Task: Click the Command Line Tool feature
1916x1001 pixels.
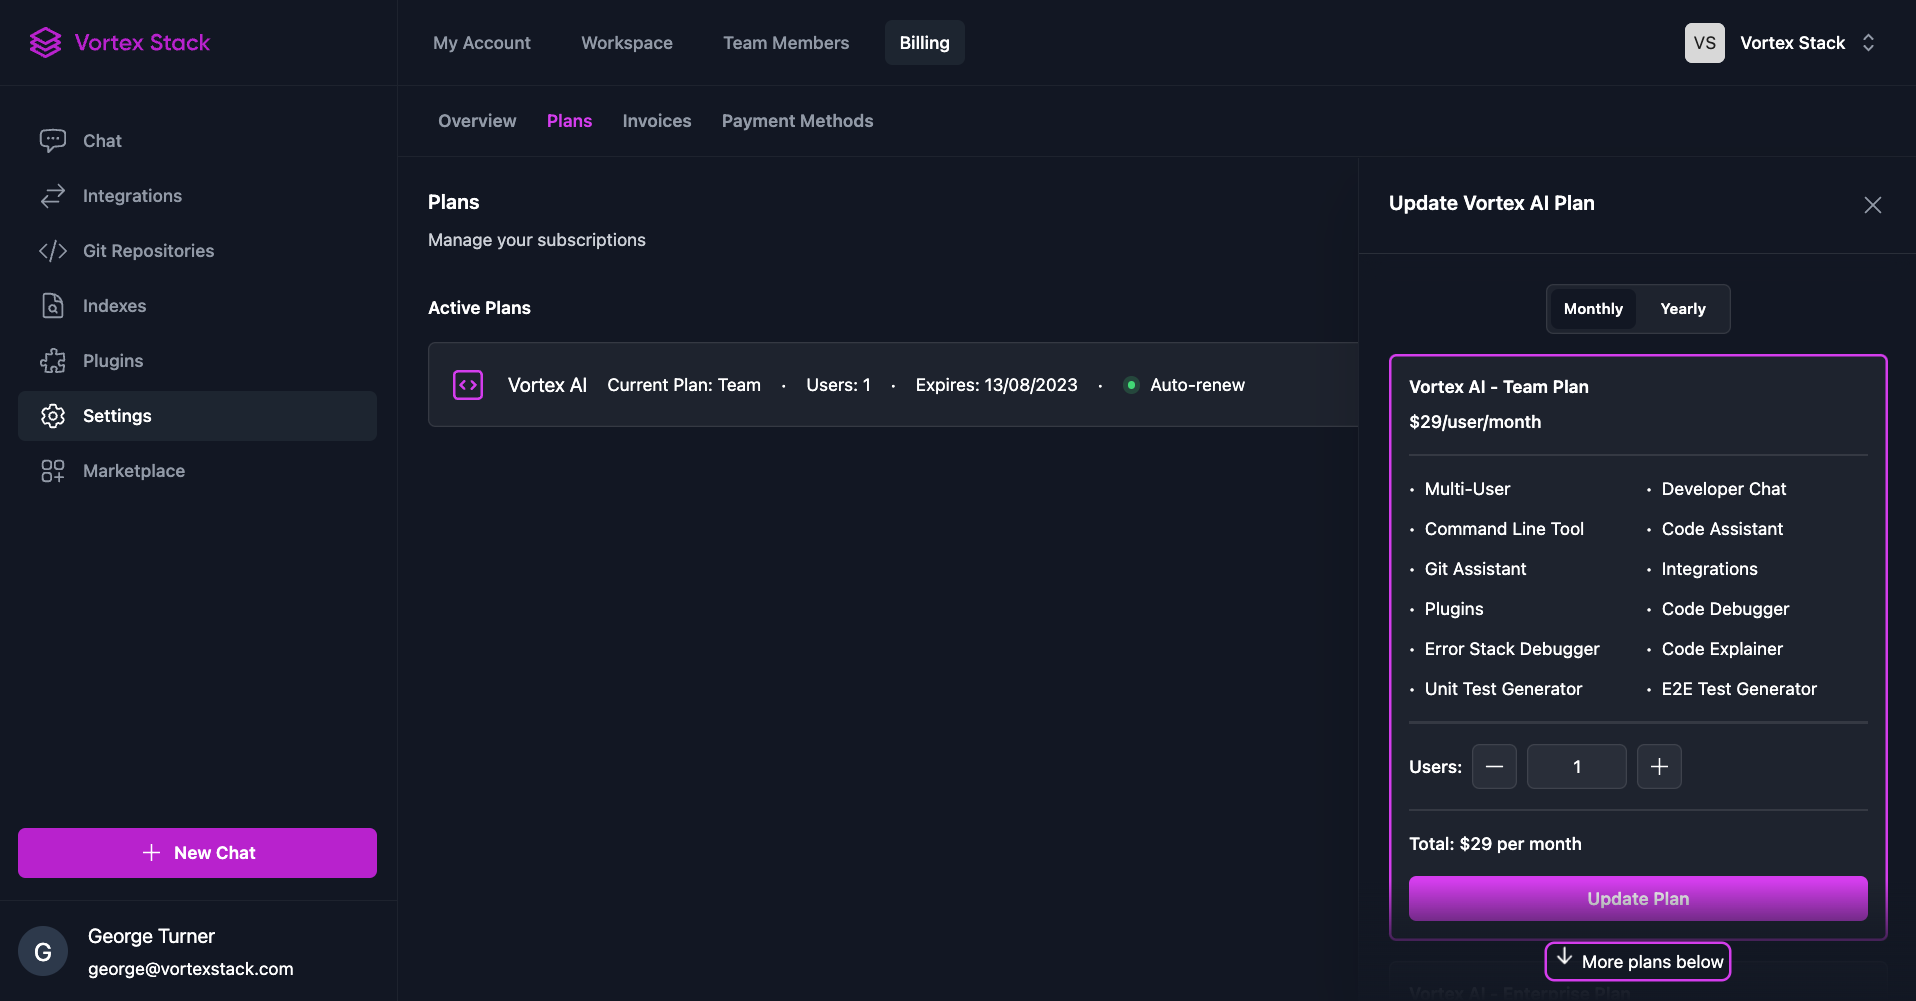Action: 1504,529
